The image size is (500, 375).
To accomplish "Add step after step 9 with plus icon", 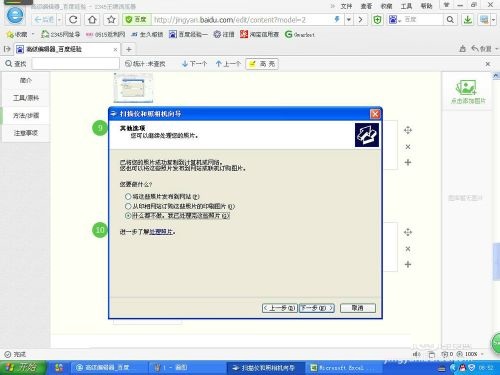I will pyautogui.click(x=408, y=162).
